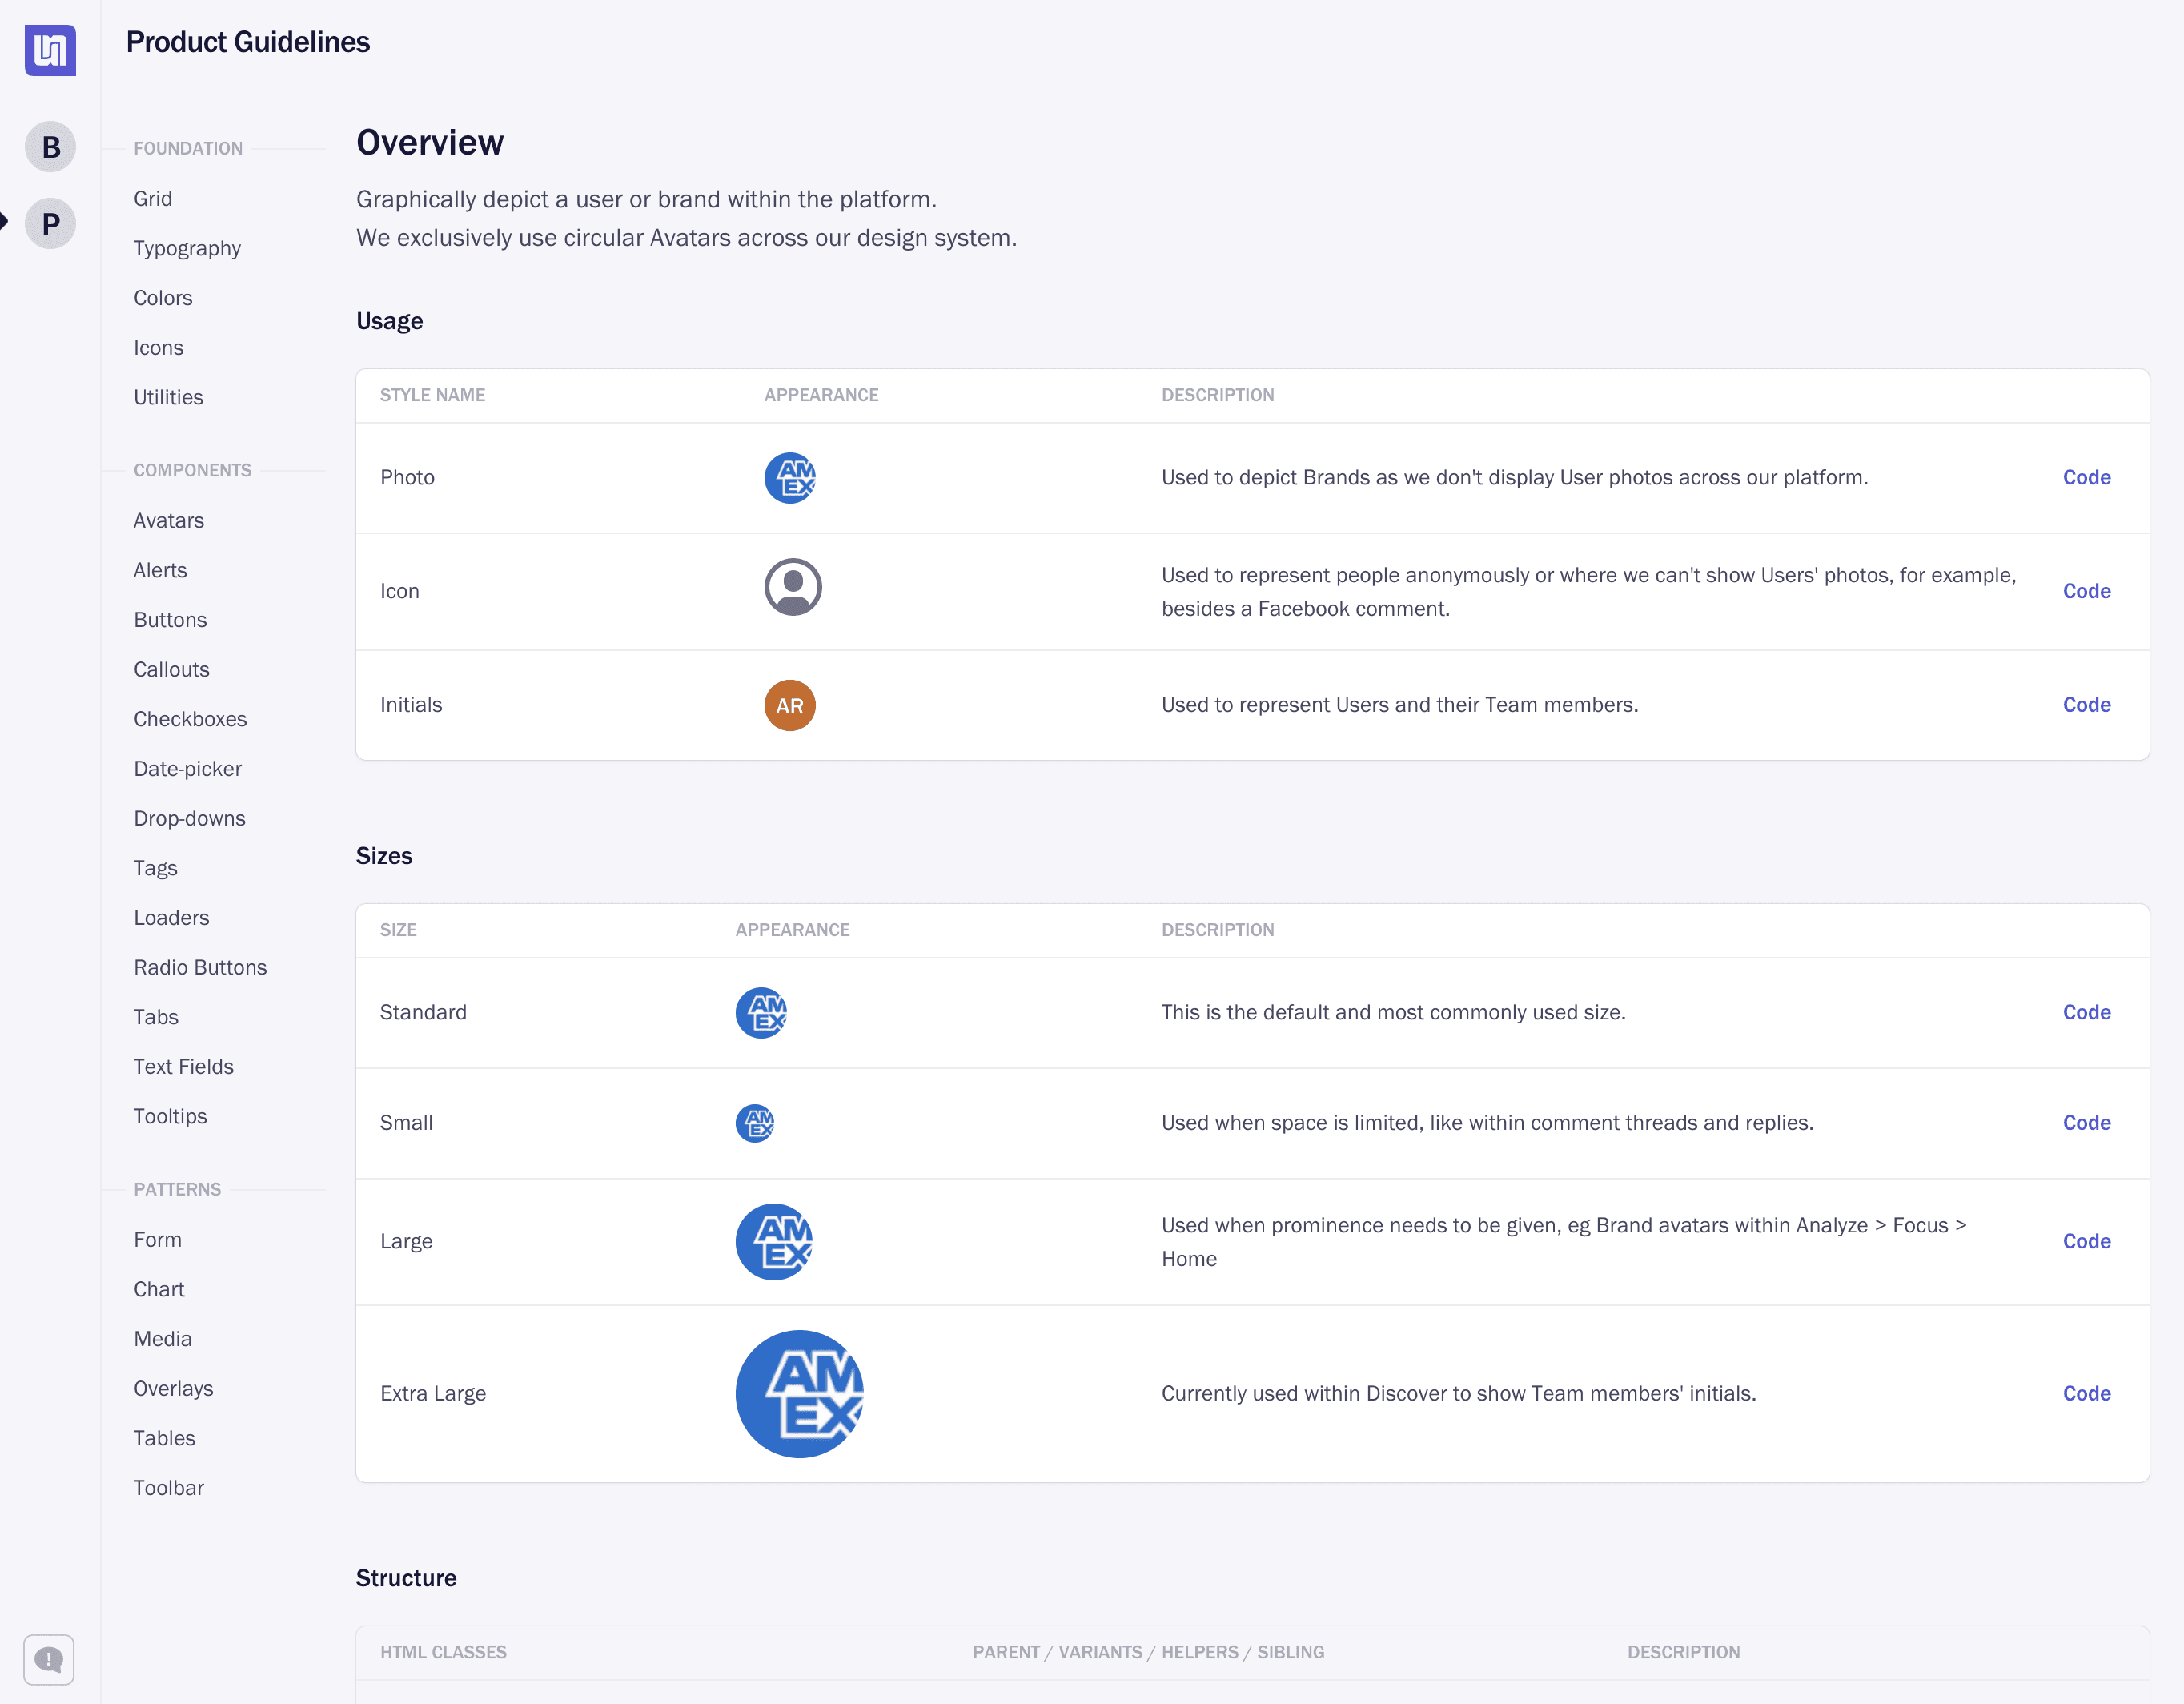Click the Large size AMEX avatar
Image resolution: width=2184 pixels, height=1704 pixels.
coord(773,1241)
